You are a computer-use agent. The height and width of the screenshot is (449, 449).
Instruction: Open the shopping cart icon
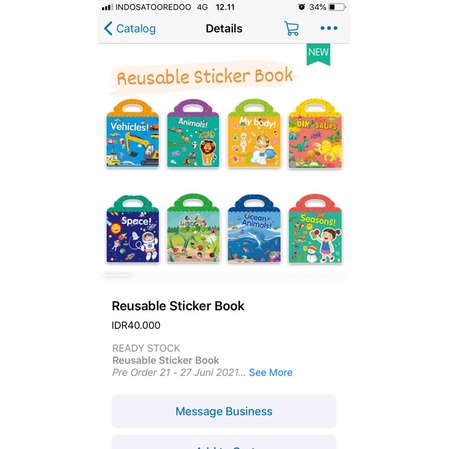(291, 28)
